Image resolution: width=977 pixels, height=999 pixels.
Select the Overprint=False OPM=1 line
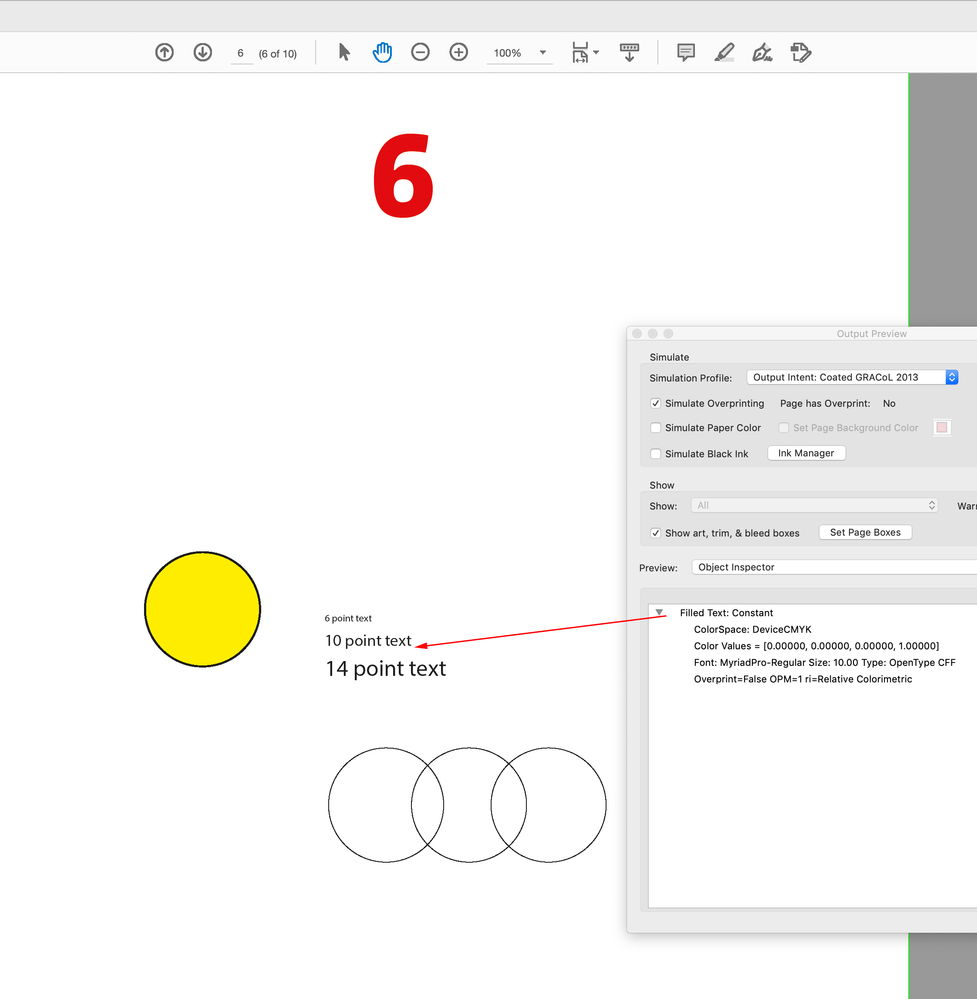click(803, 679)
